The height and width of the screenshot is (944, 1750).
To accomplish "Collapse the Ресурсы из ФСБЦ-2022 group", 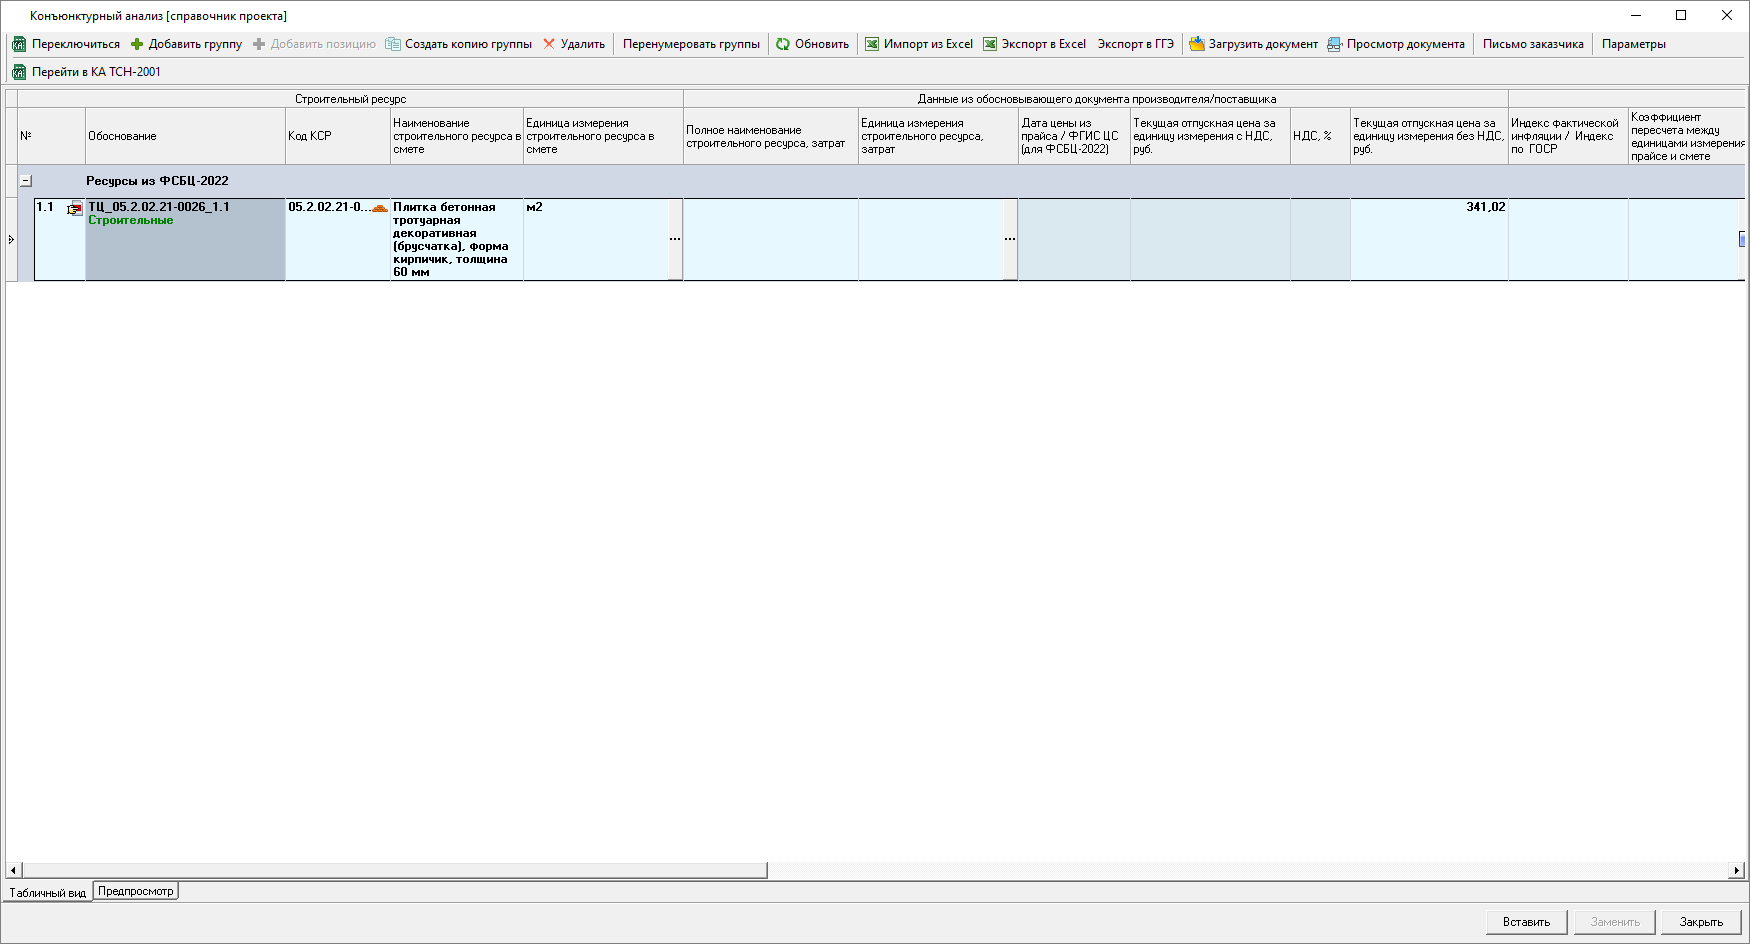I will click(x=26, y=181).
